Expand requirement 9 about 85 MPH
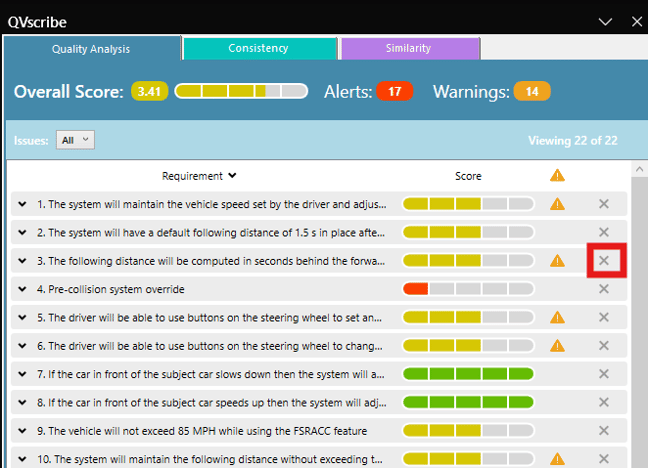The image size is (648, 468). tap(22, 431)
